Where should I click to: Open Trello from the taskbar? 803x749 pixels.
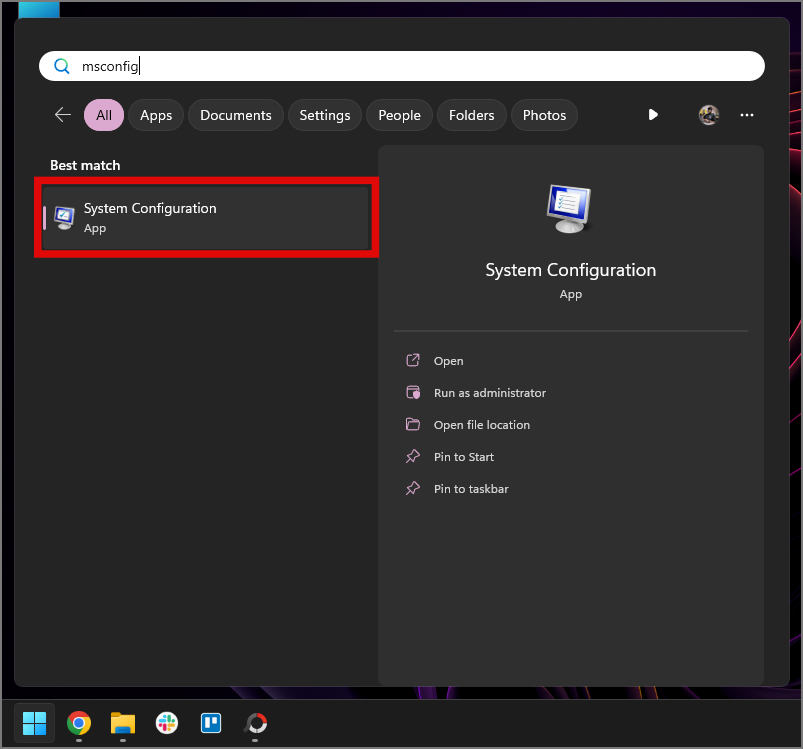point(211,723)
